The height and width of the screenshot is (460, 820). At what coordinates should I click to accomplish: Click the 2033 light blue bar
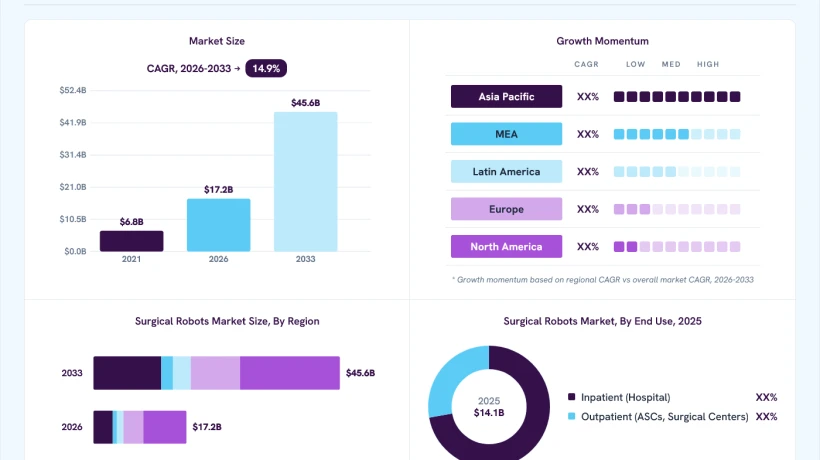click(x=305, y=181)
